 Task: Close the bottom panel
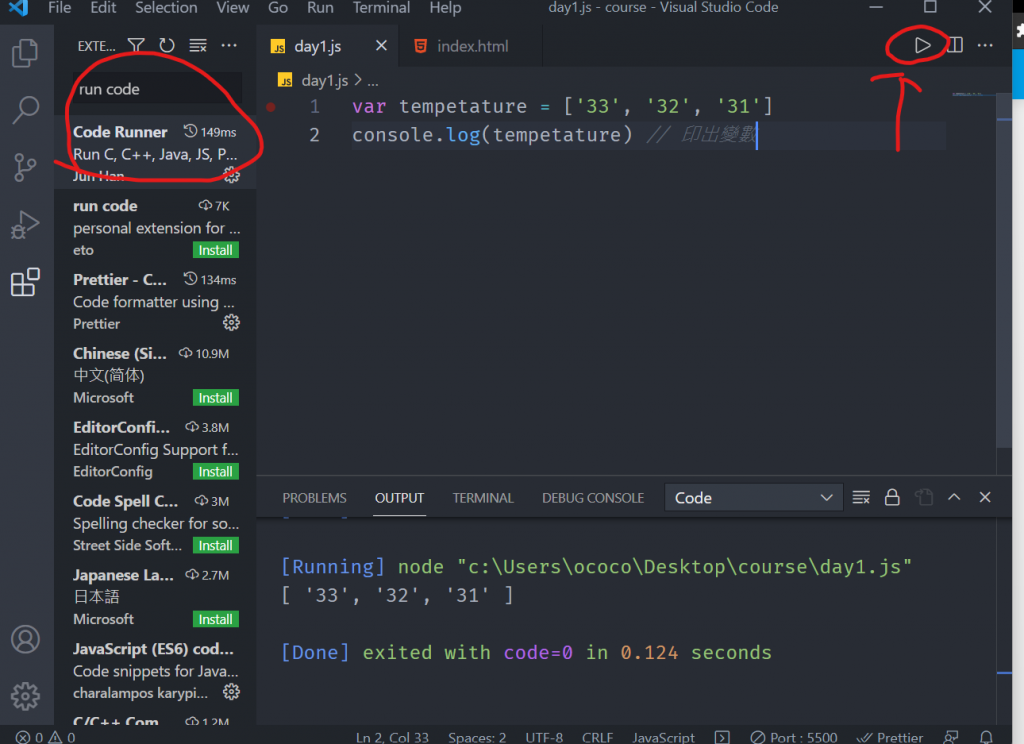pos(985,497)
